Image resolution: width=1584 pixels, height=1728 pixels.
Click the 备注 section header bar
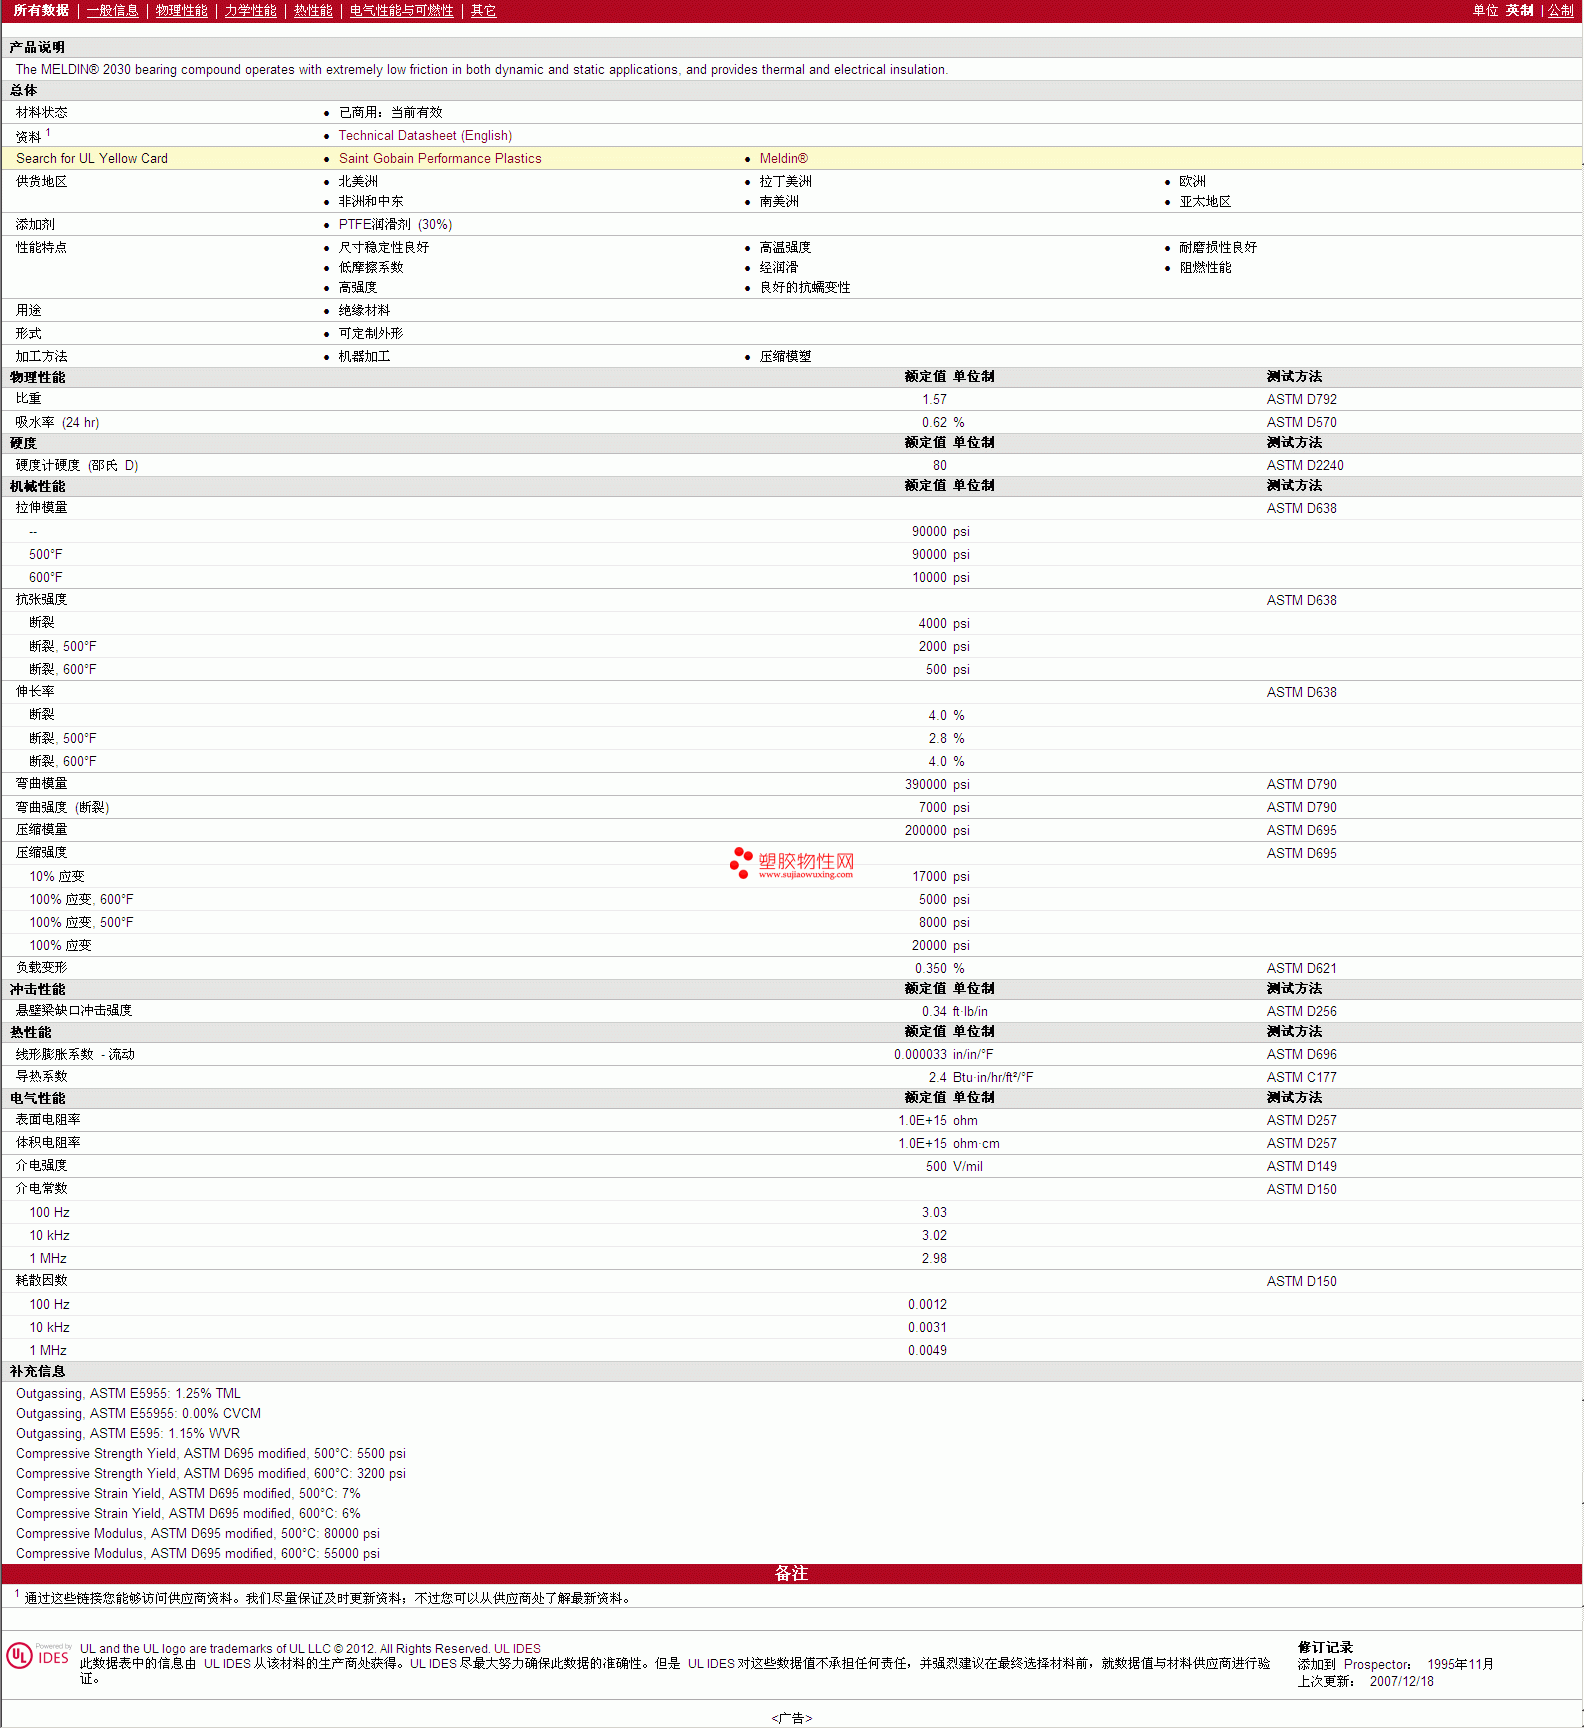point(791,1573)
